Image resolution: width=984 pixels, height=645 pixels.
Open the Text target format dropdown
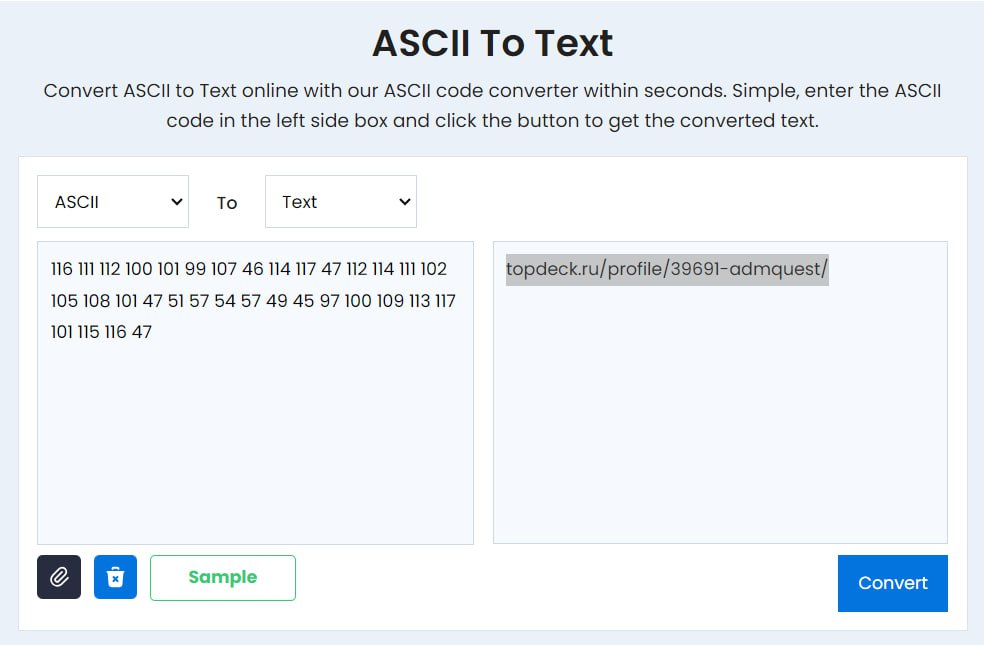point(340,202)
